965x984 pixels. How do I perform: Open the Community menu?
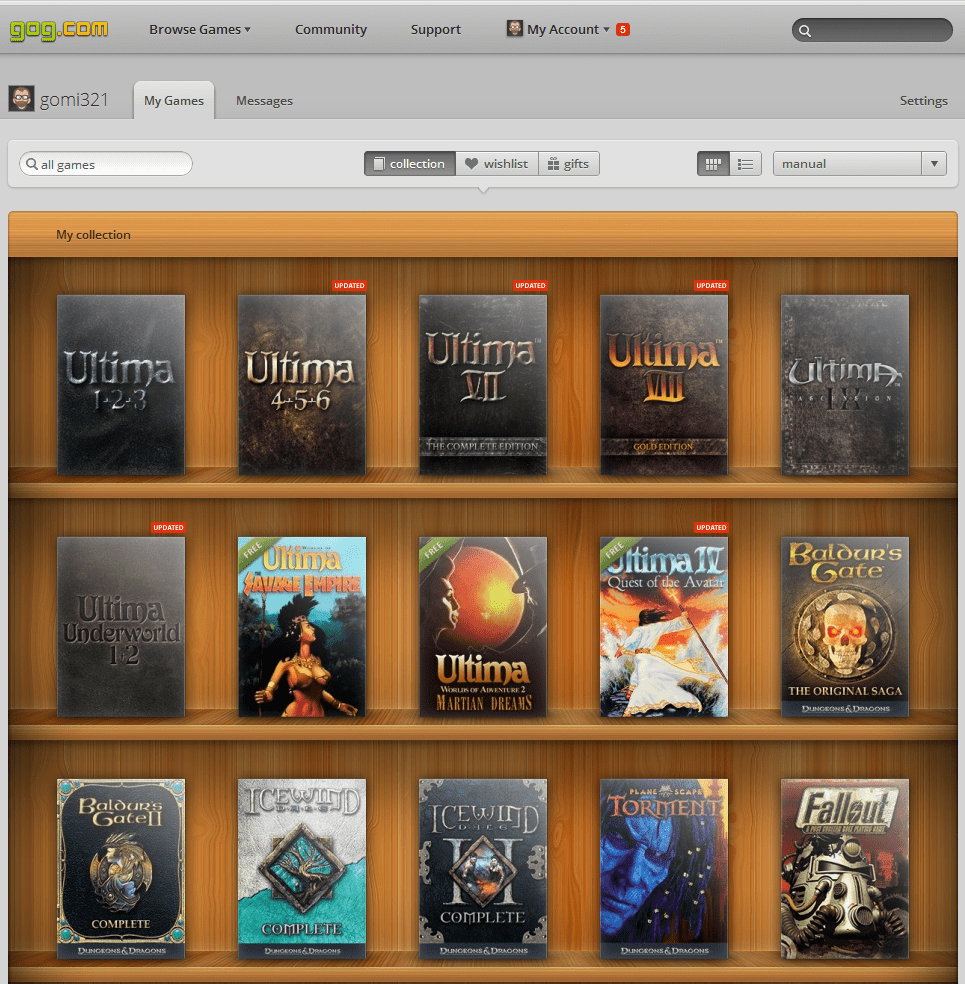tap(331, 29)
